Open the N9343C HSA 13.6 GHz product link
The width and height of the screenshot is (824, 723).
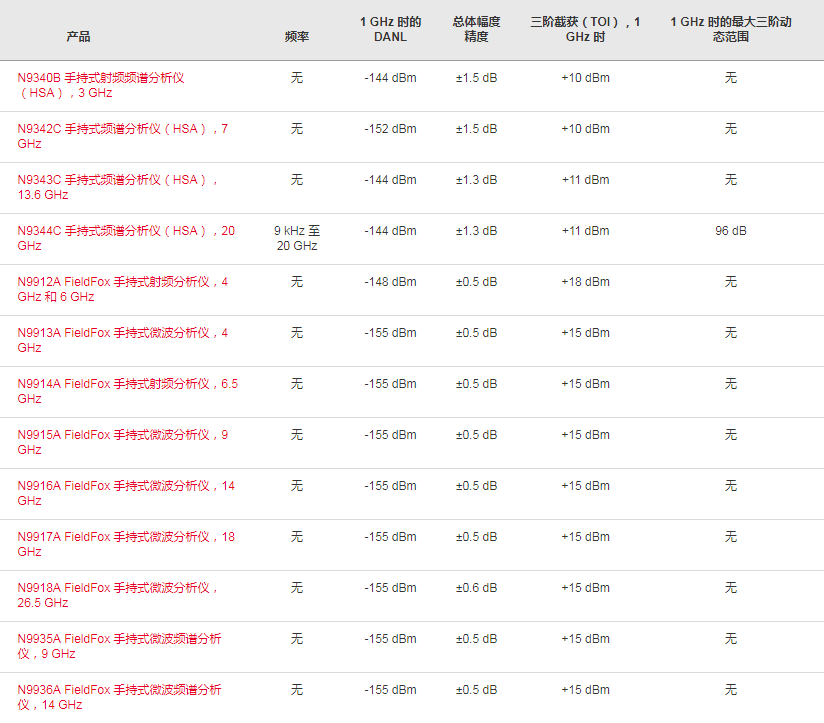(118, 187)
